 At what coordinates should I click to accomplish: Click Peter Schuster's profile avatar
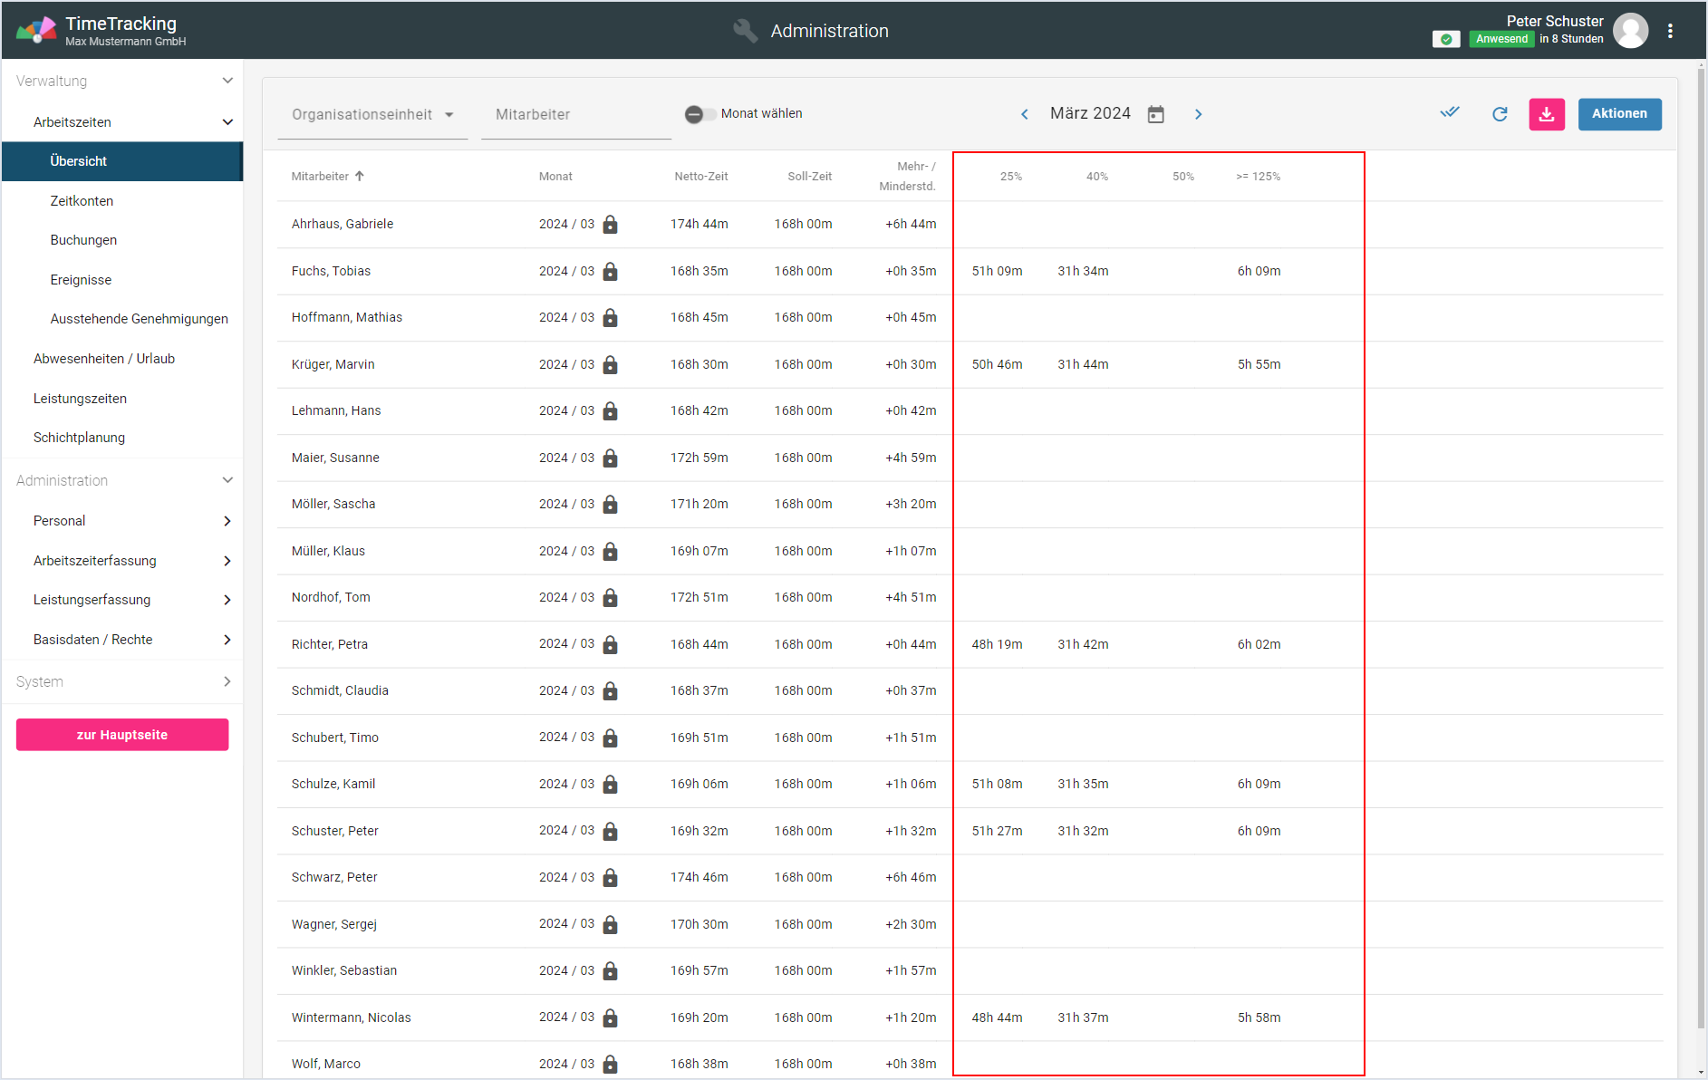(x=1630, y=31)
